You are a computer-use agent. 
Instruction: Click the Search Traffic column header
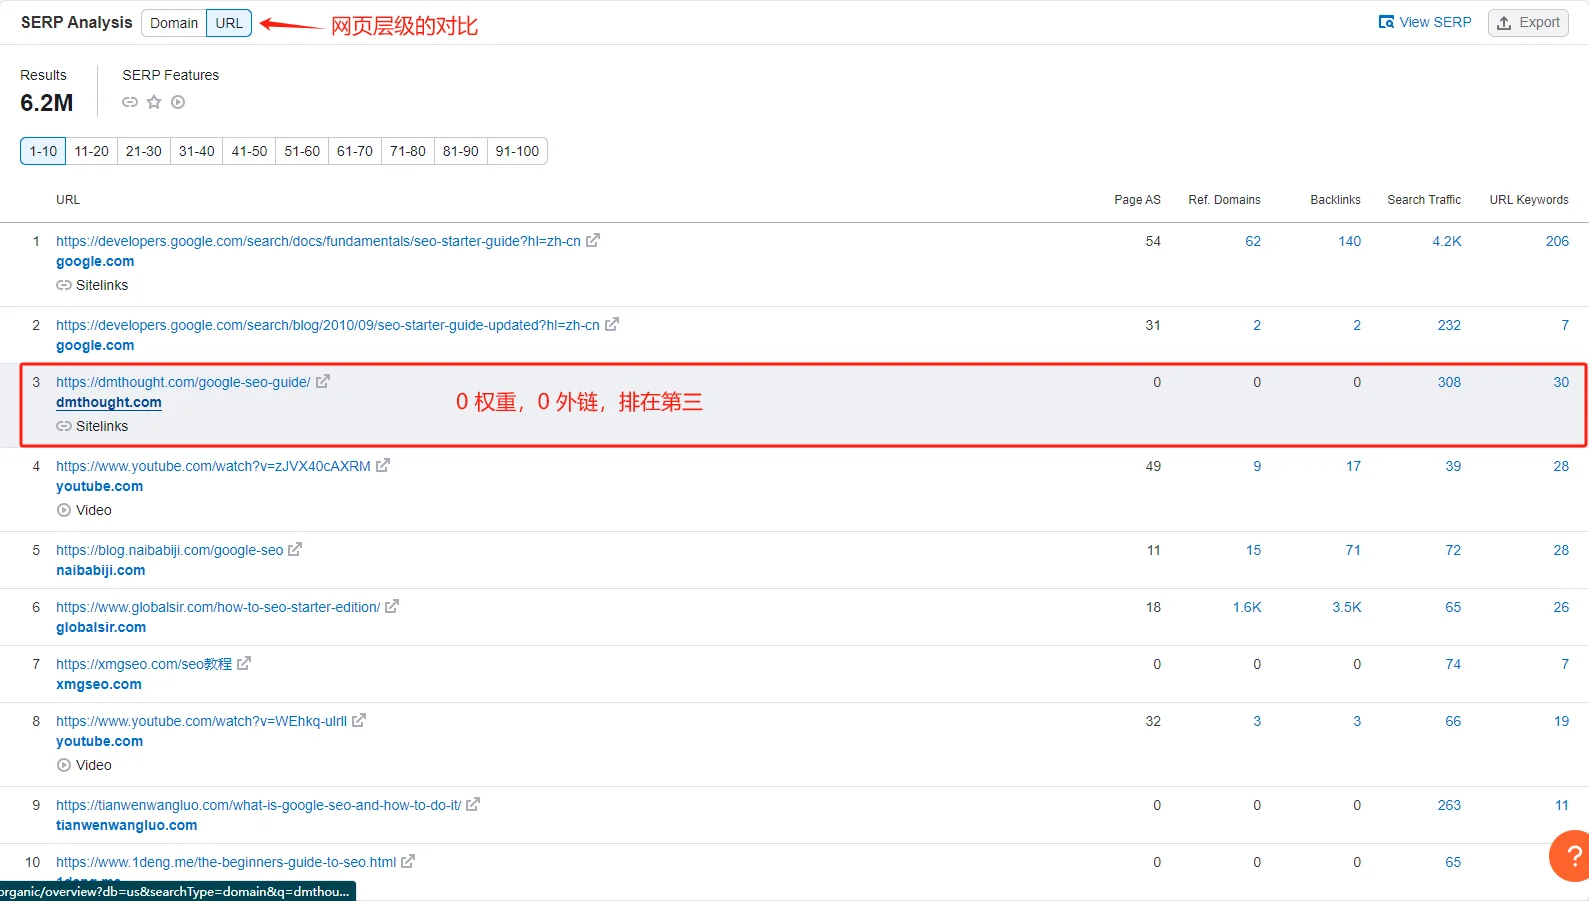[1424, 200]
